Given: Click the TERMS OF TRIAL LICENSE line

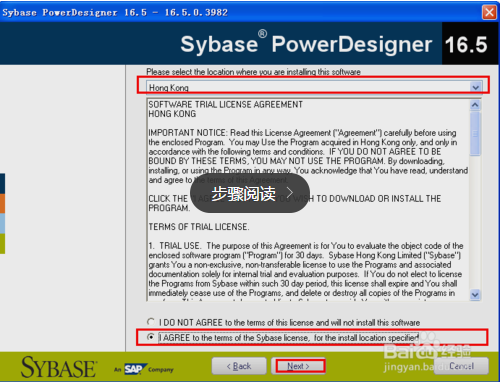Looking at the screenshot, I should [x=199, y=227].
